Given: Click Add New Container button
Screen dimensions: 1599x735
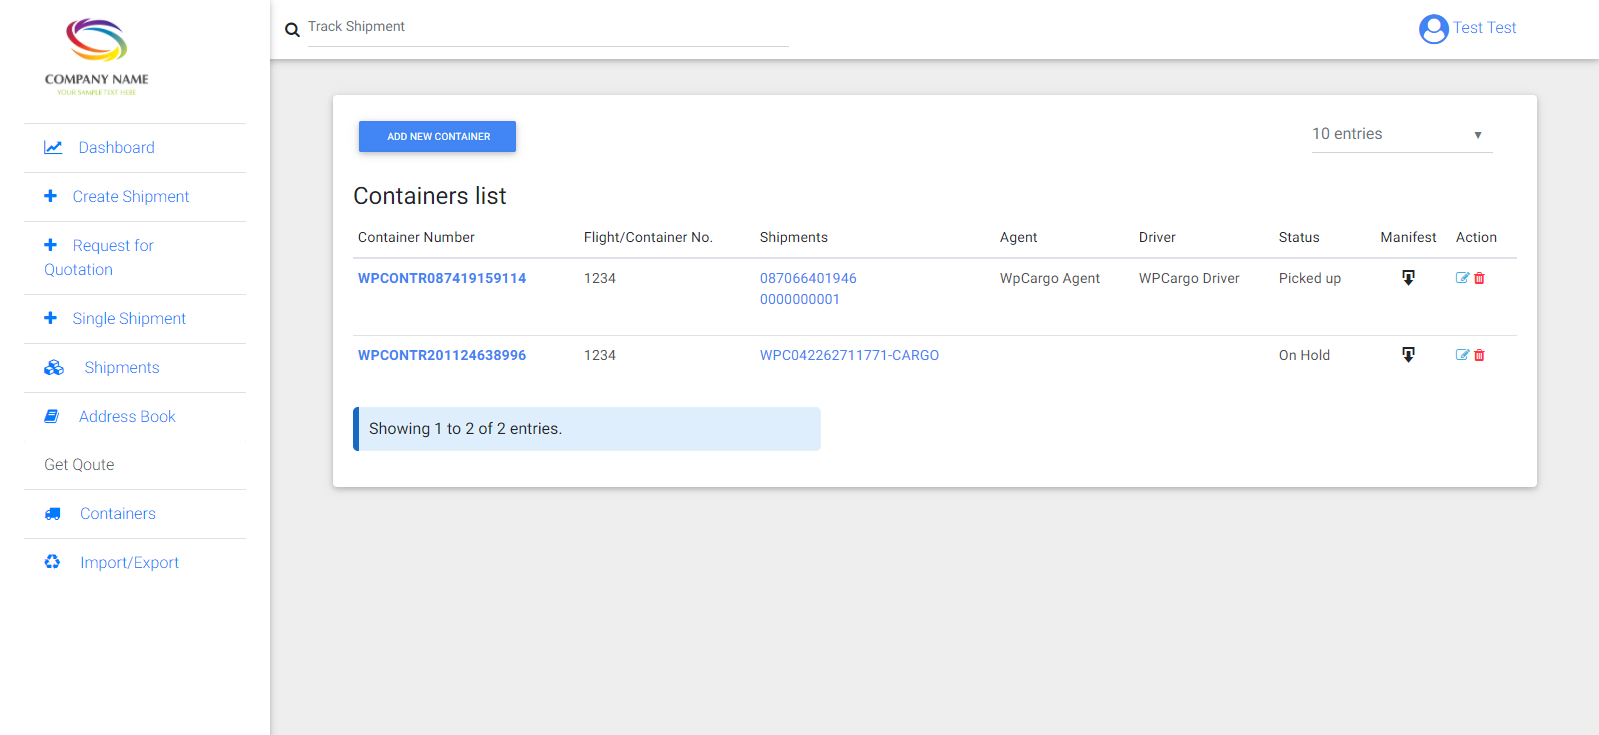Looking at the screenshot, I should coord(438,136).
